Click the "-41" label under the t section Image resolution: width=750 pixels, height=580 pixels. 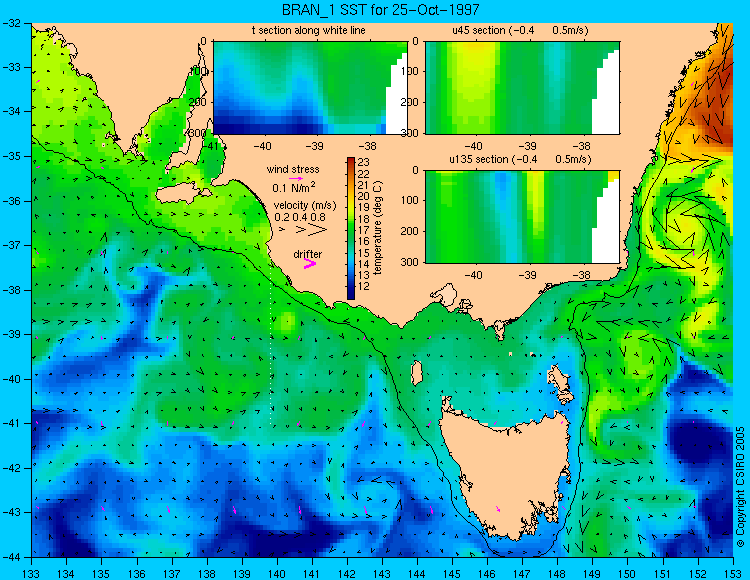click(x=208, y=146)
